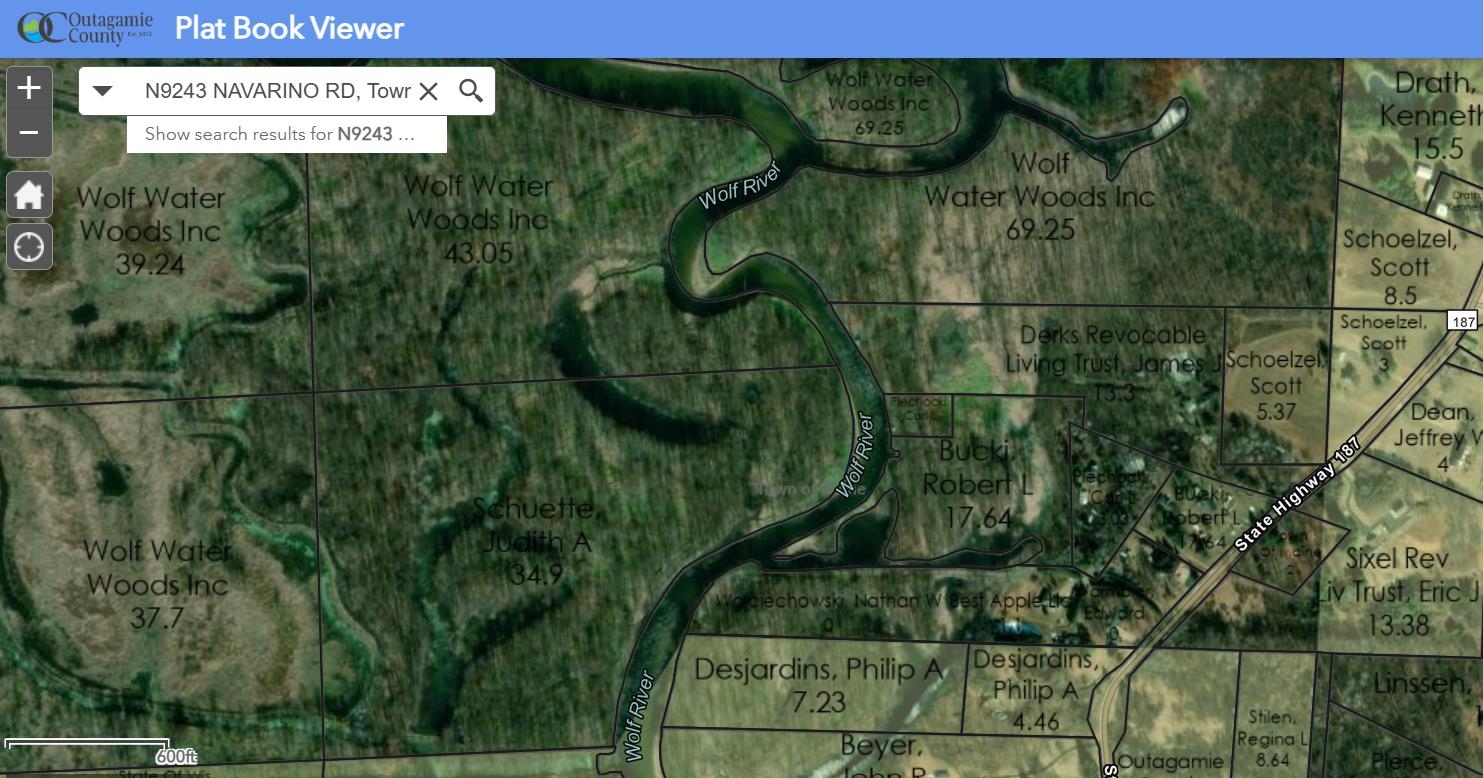Zoom in with the plus button

(x=29, y=88)
